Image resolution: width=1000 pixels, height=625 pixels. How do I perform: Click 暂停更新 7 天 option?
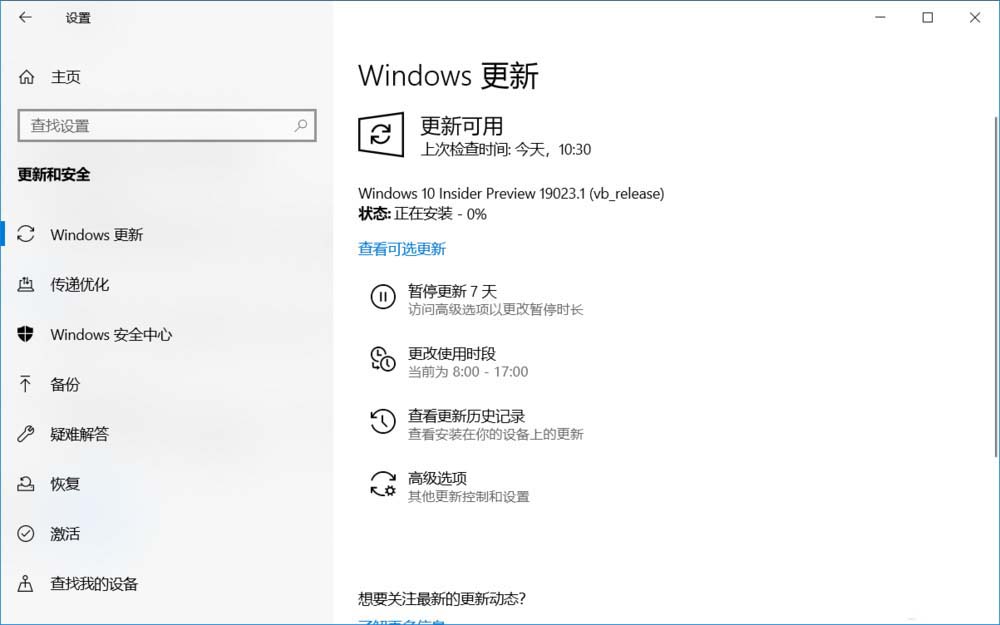(x=452, y=291)
